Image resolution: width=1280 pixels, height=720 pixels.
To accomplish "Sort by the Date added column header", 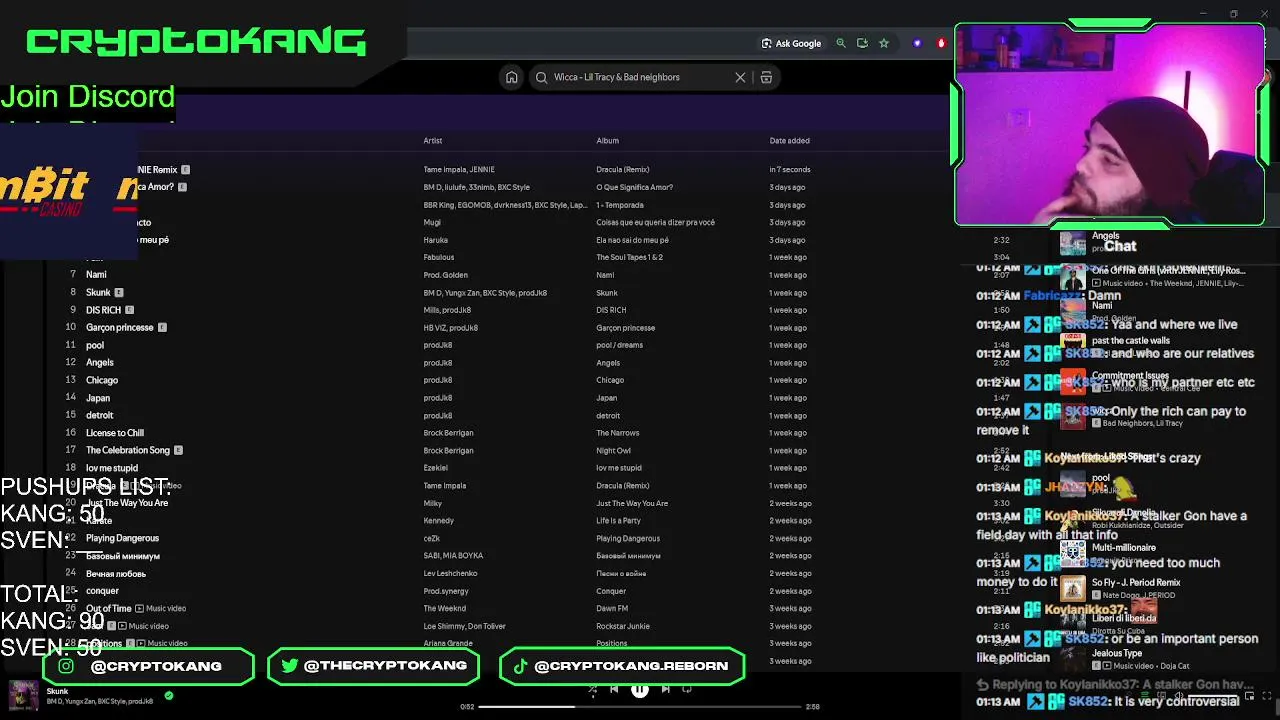I will click(x=789, y=141).
